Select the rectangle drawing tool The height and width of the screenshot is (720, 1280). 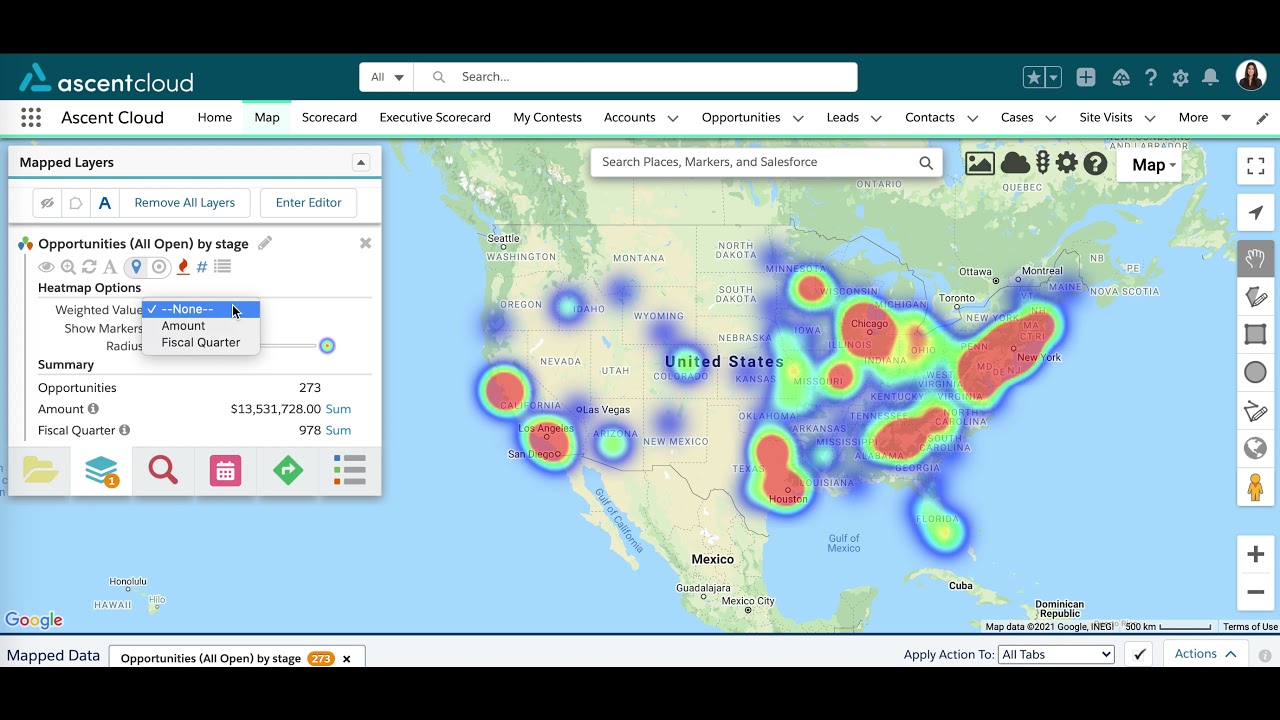tap(1256, 335)
